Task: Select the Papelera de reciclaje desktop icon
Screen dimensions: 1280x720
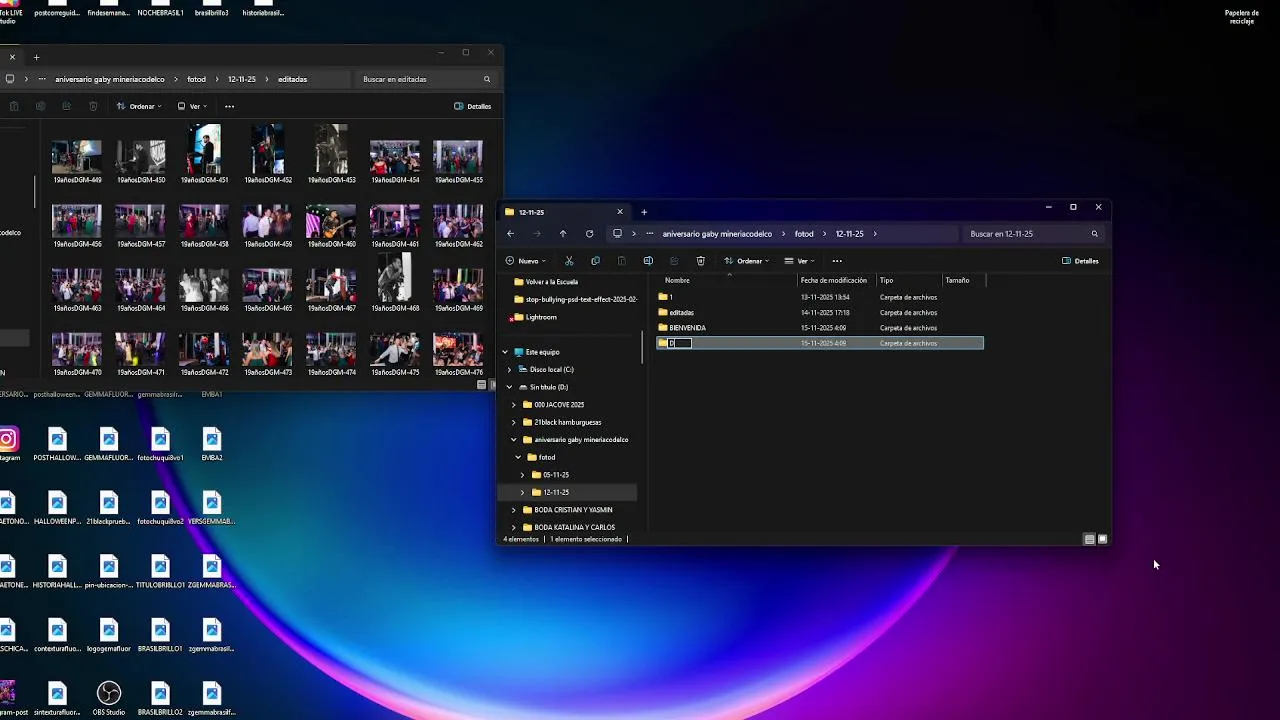Action: click(x=1241, y=16)
